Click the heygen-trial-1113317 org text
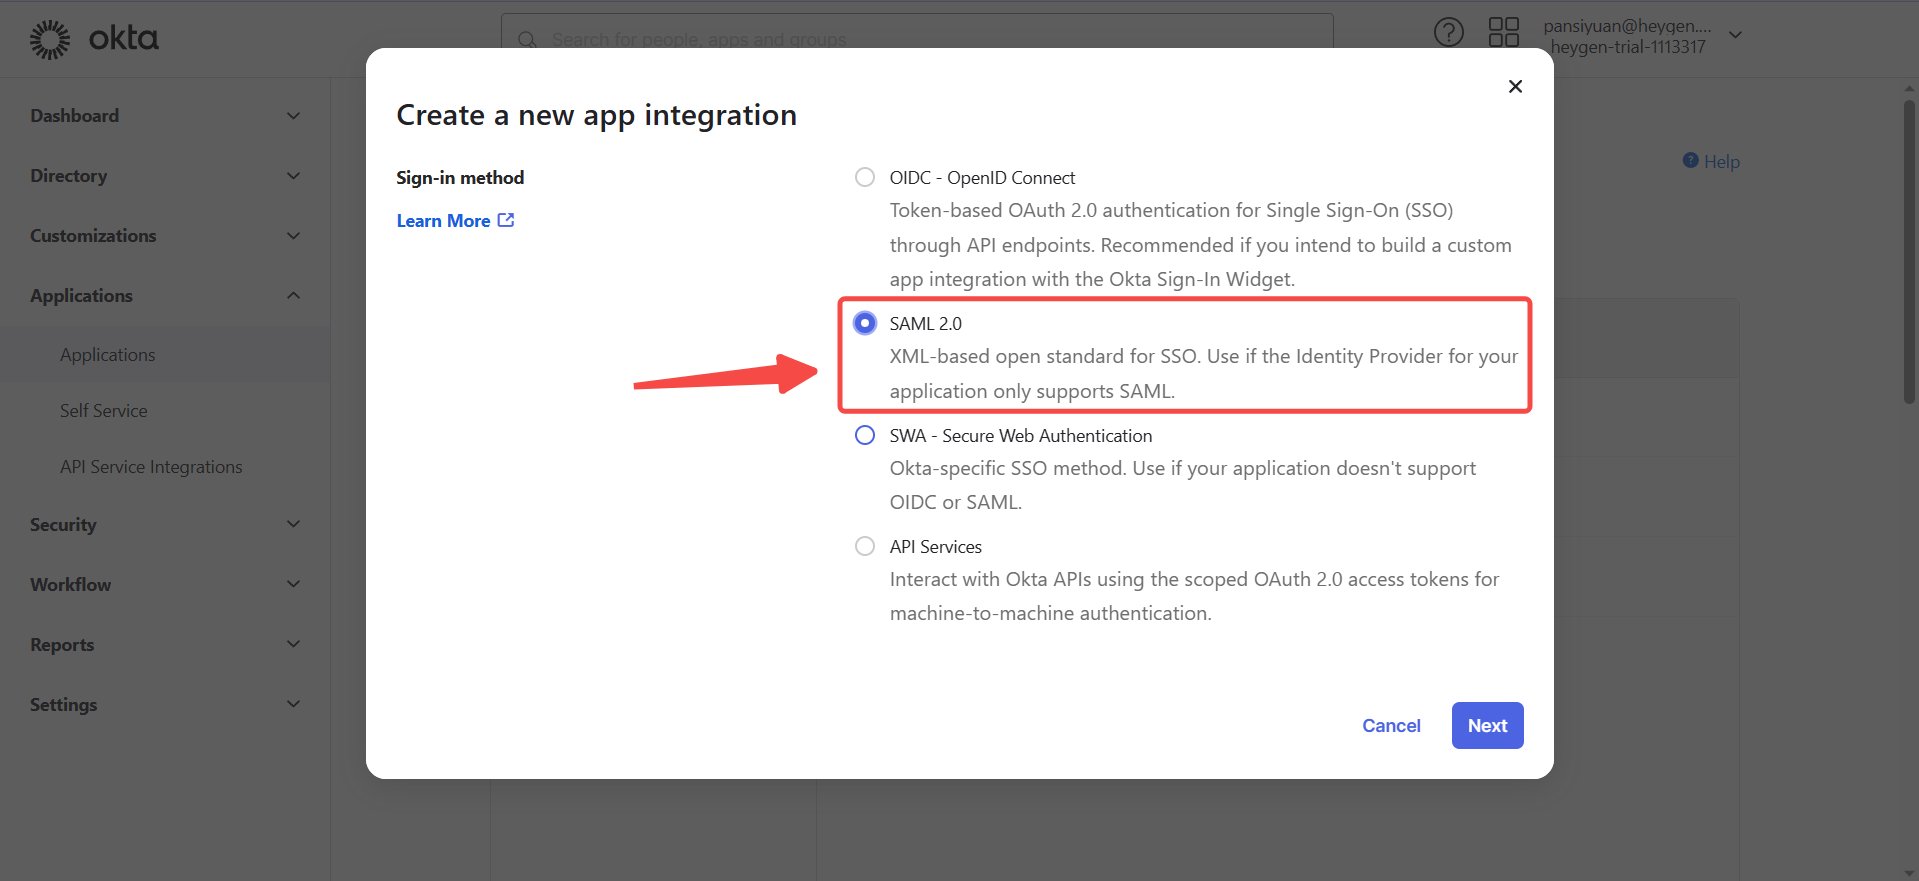The image size is (1919, 881). [x=1628, y=47]
